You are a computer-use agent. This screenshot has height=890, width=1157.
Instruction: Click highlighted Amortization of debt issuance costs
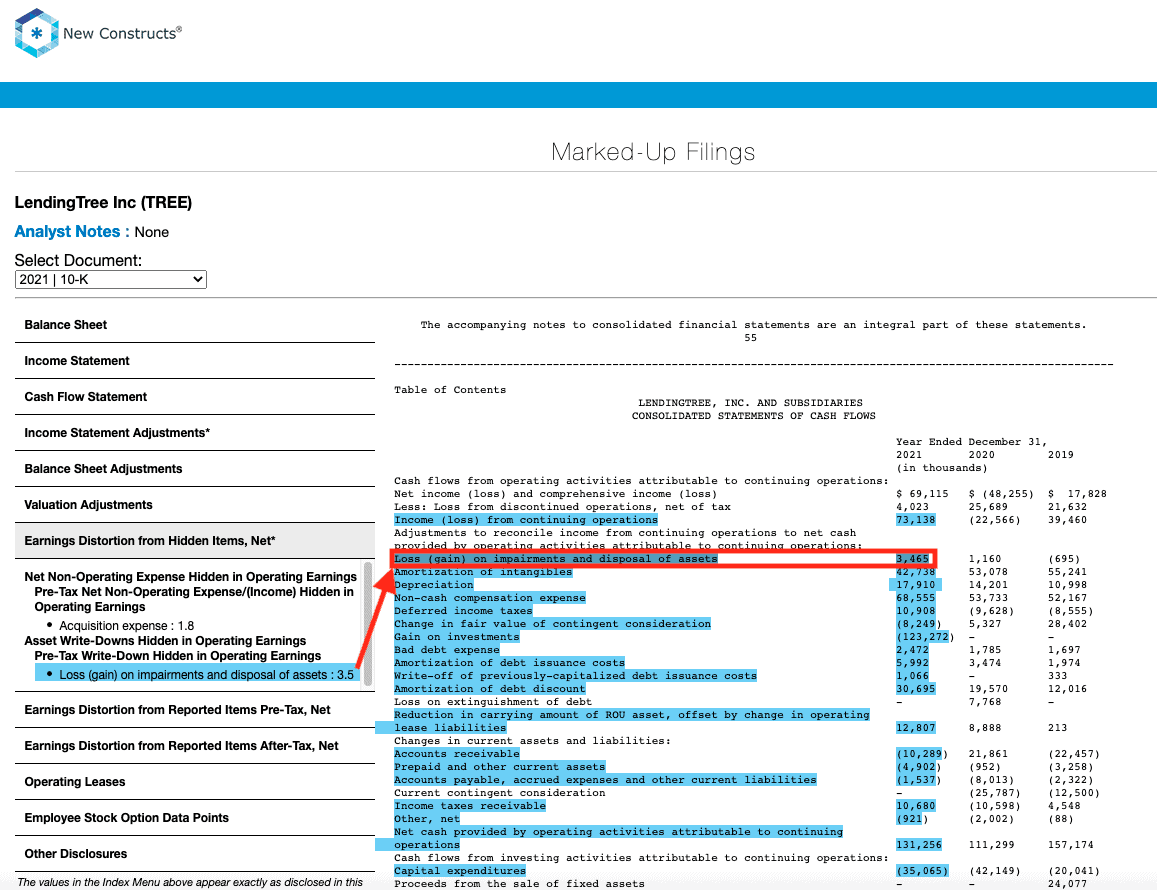(510, 663)
